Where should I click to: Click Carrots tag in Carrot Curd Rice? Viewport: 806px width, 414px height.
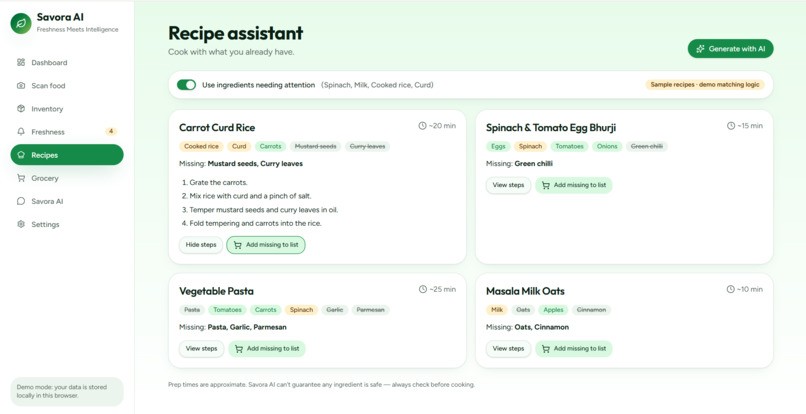click(270, 147)
